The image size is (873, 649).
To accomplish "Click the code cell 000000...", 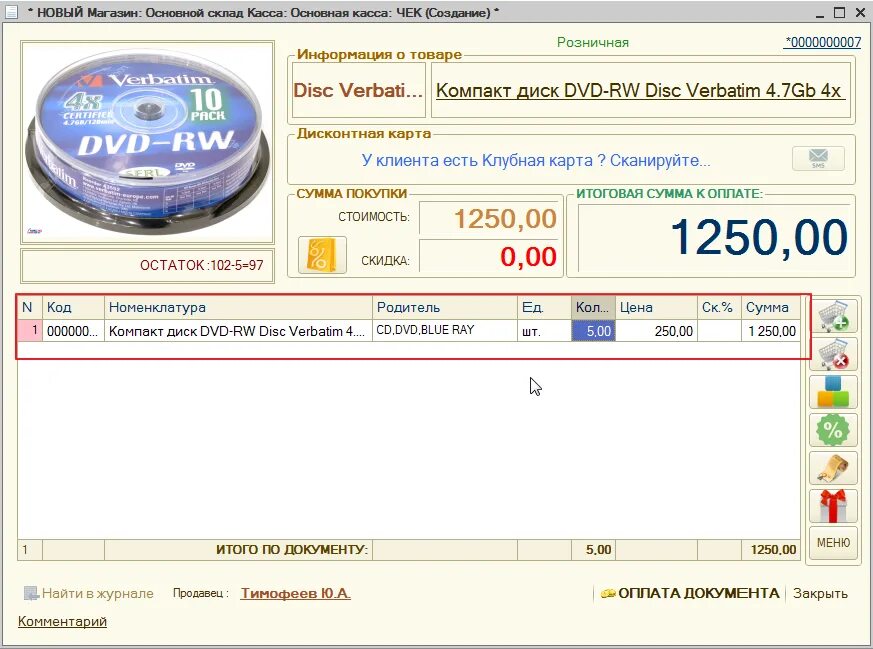I will (73, 331).
